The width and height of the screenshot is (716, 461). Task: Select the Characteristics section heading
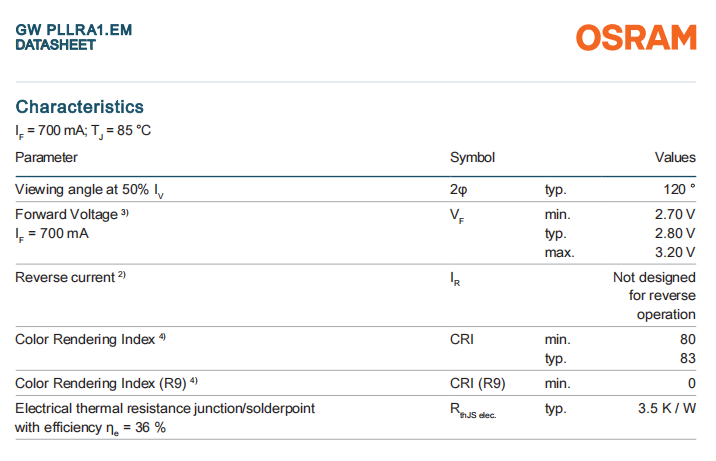pyautogui.click(x=80, y=107)
